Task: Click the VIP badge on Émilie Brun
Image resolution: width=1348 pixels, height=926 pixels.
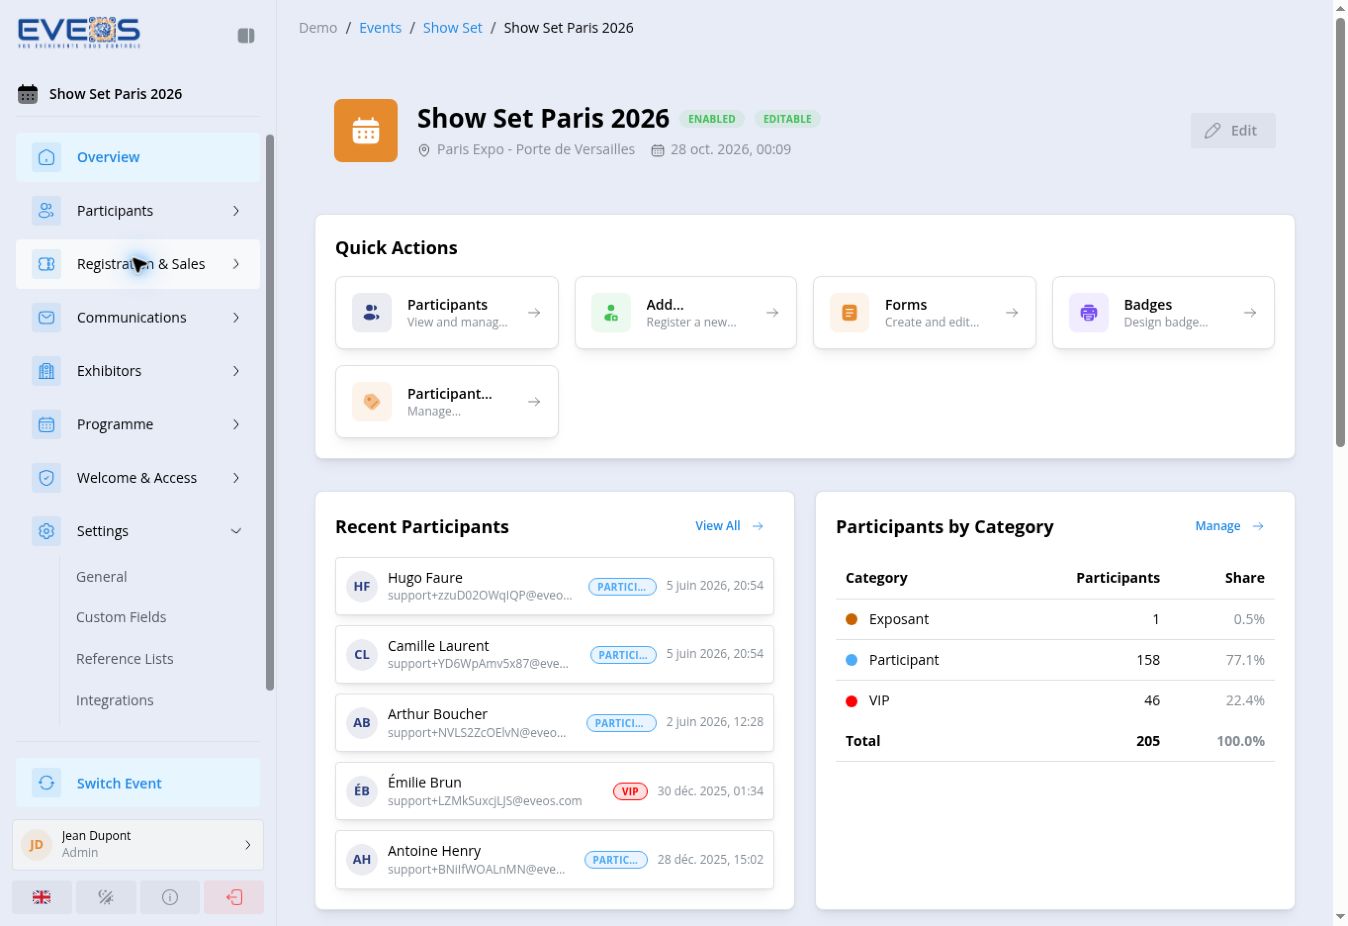Action: coord(630,791)
